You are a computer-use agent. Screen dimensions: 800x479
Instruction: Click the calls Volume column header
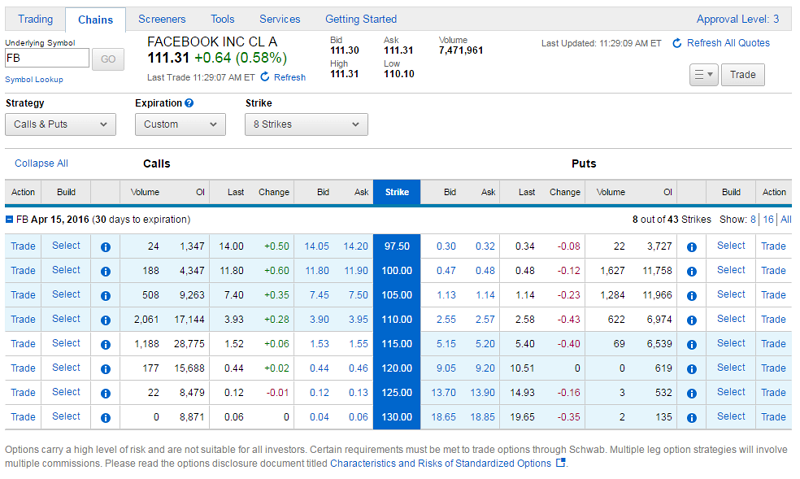[x=145, y=192]
